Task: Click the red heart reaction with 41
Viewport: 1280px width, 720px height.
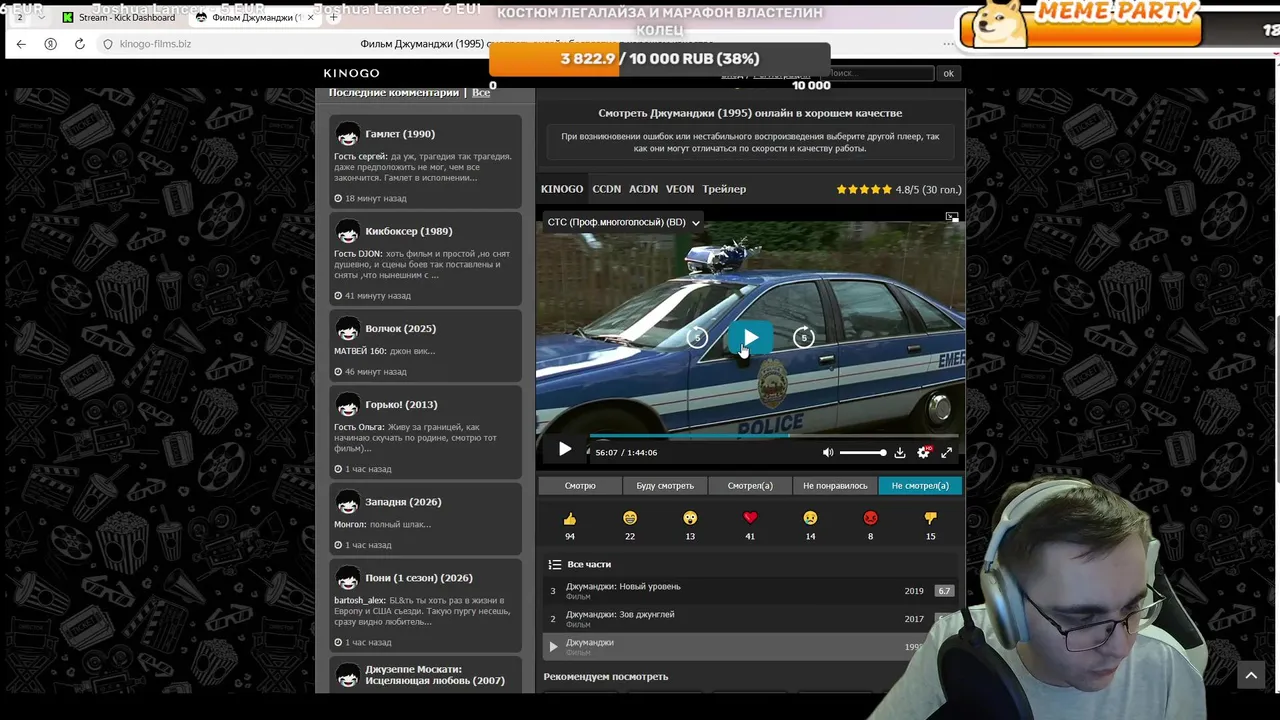Action: (750, 518)
